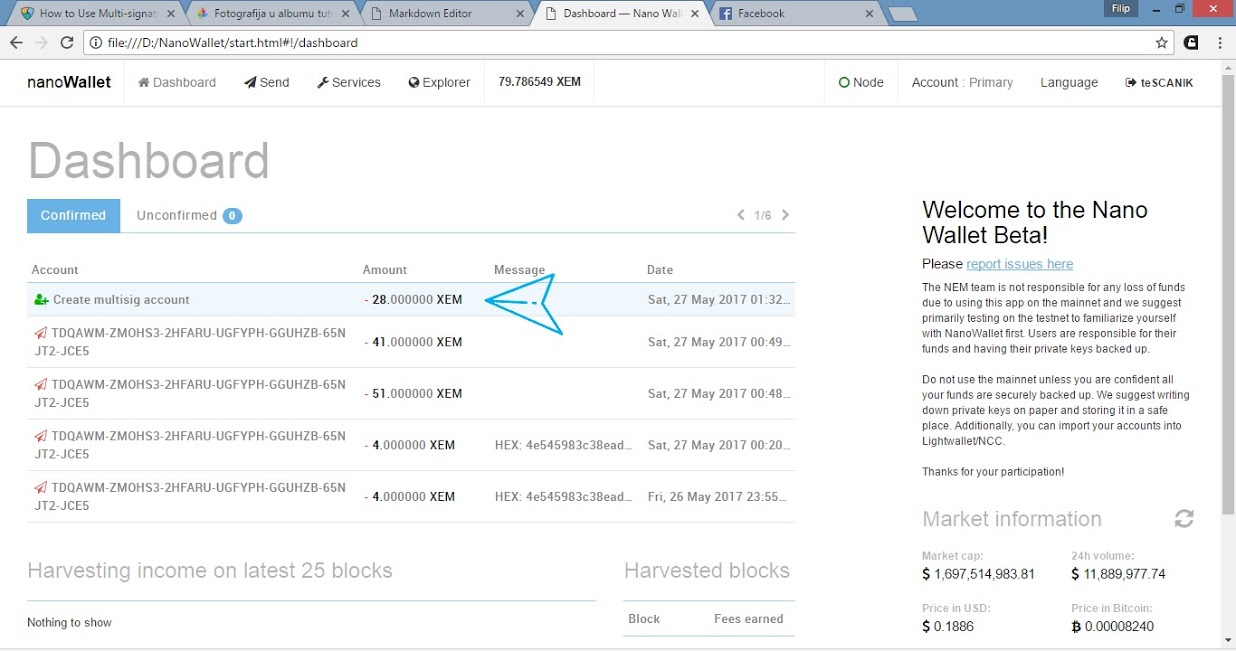Go to next transactions page arrow
The width and height of the screenshot is (1236, 651).
[785, 215]
